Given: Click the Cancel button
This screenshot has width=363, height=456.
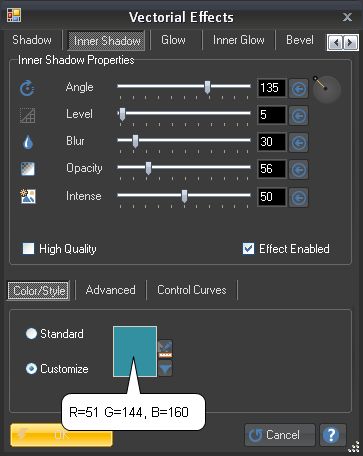Looking at the screenshot, I should pos(280,435).
